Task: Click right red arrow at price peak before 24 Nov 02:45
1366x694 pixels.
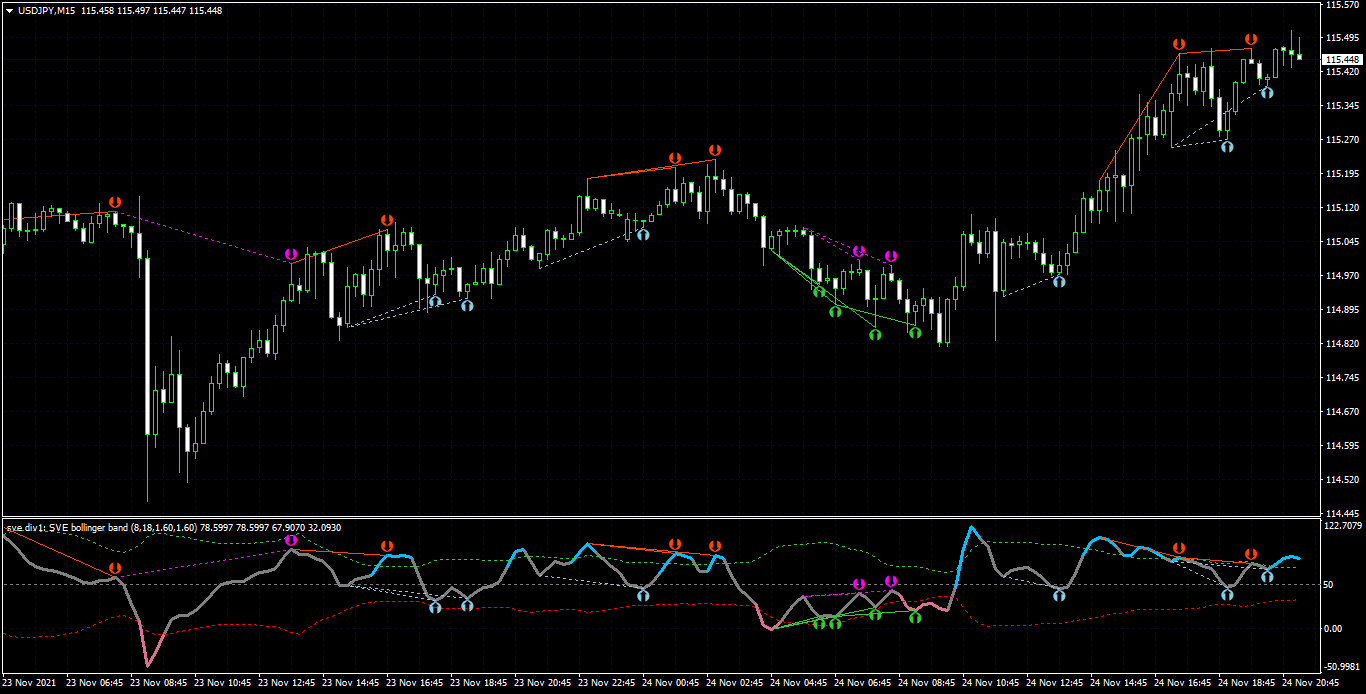Action: [x=715, y=149]
